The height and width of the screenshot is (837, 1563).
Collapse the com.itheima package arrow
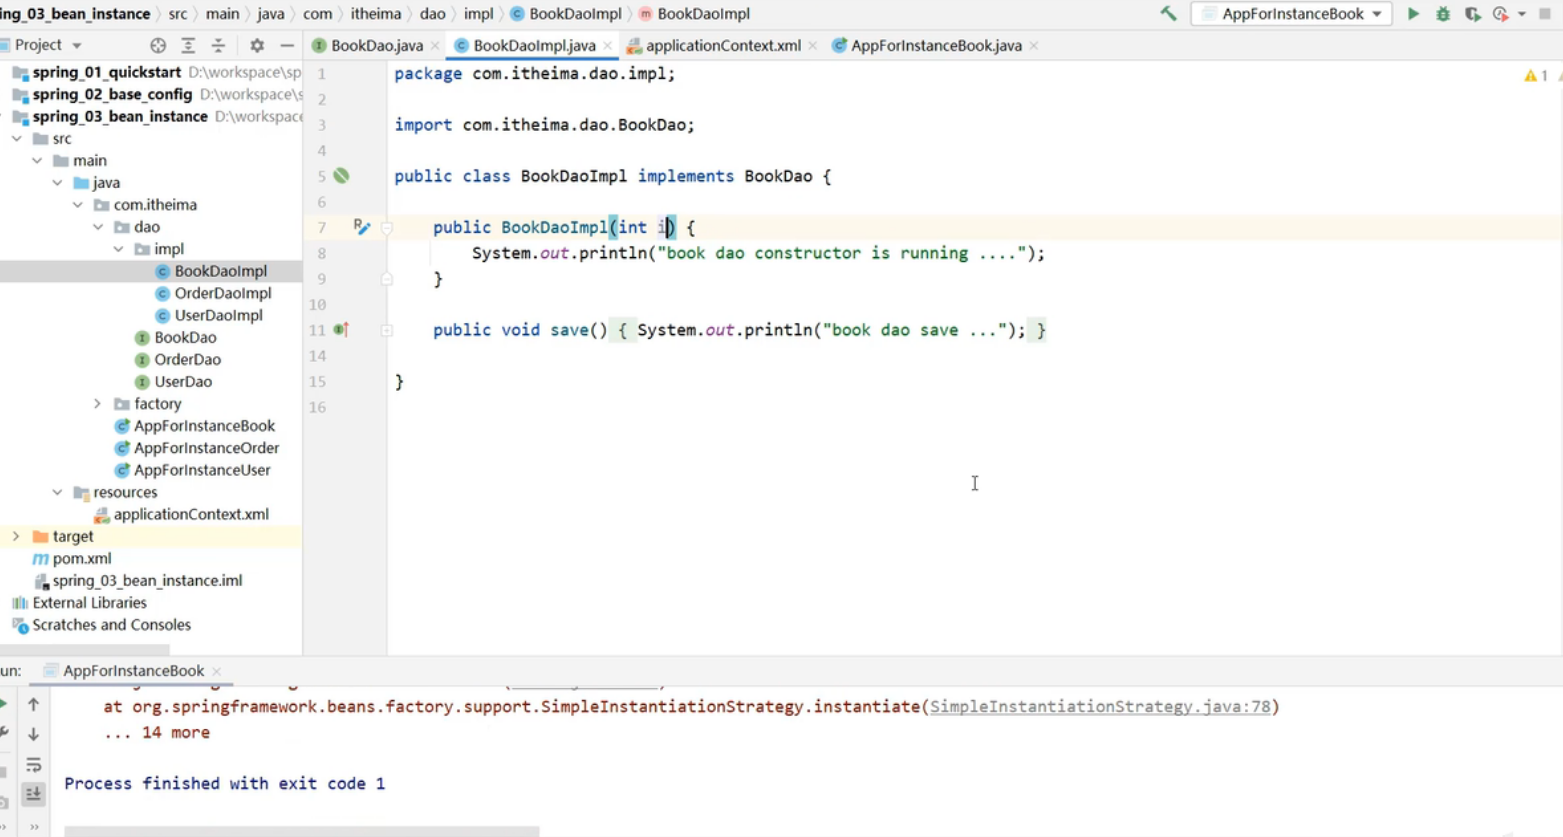[78, 204]
